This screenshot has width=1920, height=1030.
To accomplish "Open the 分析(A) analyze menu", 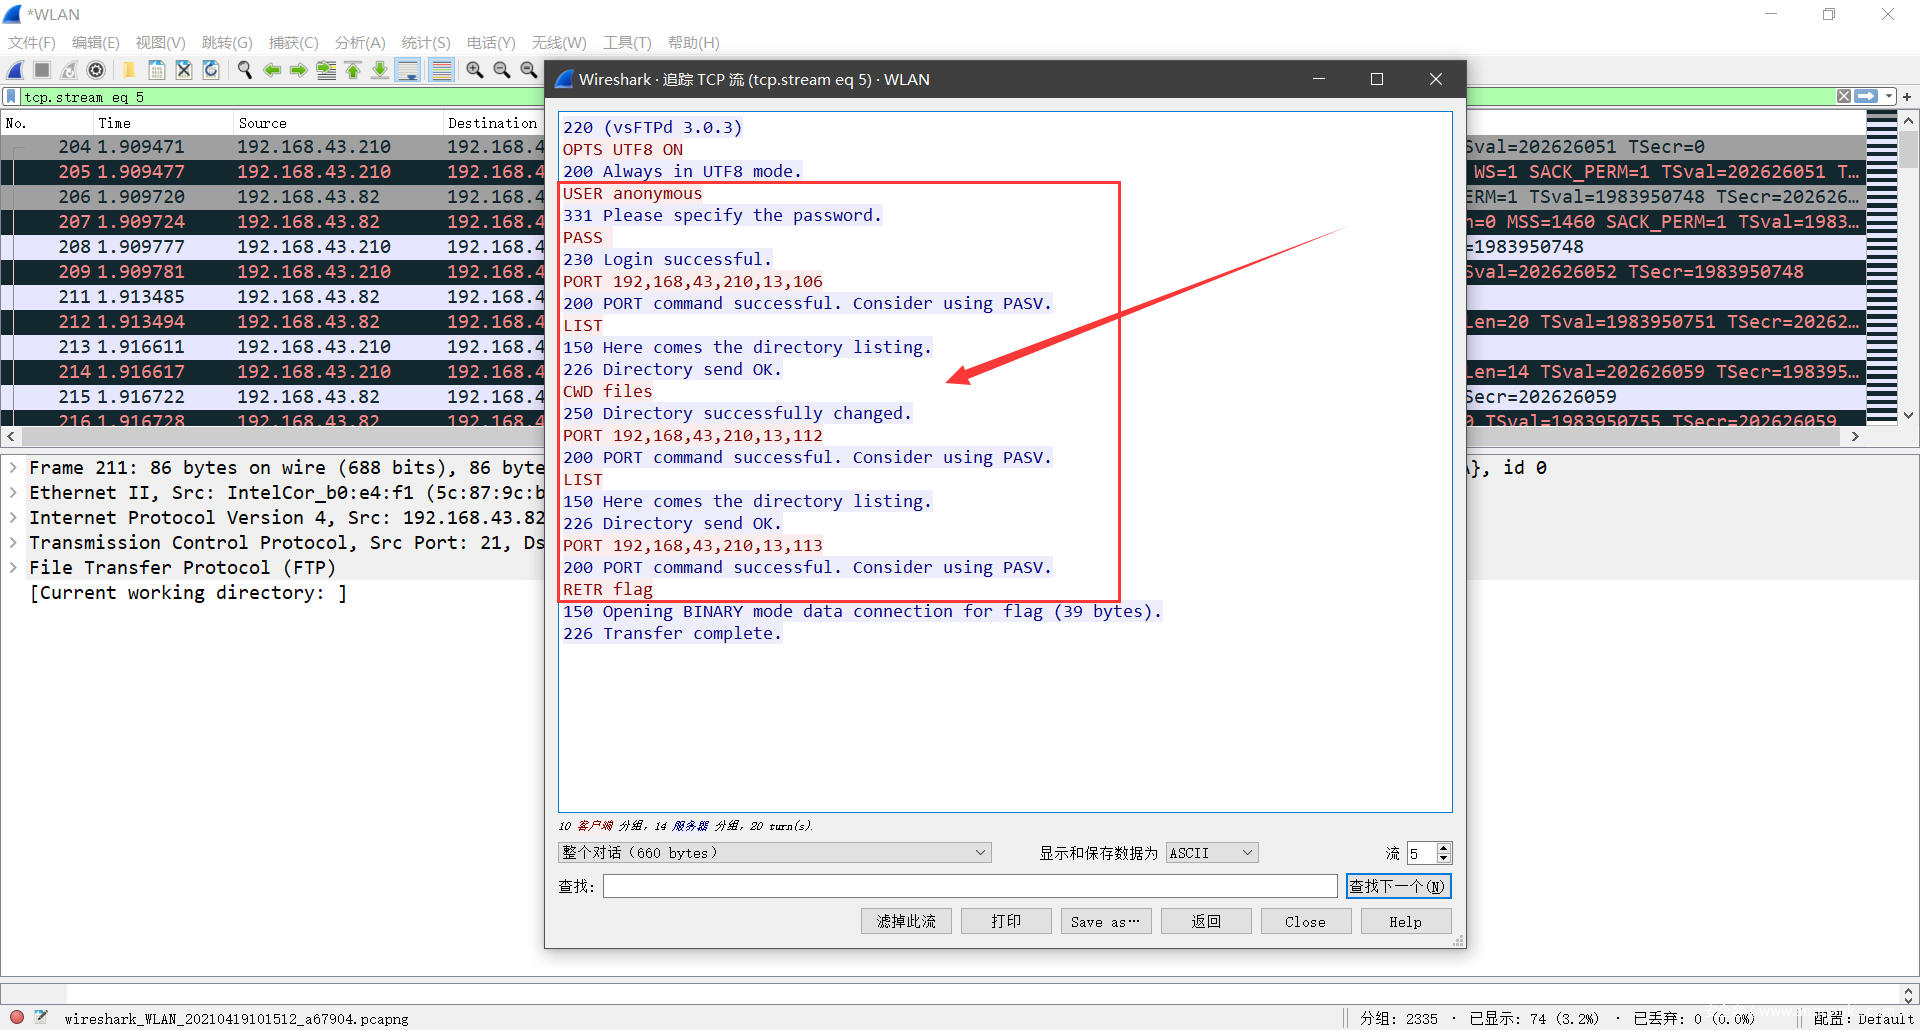I will click(x=359, y=42).
